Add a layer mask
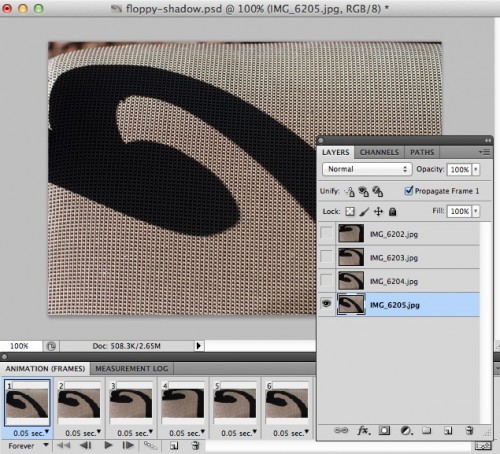Screen dimensions: 500x454 (384, 431)
